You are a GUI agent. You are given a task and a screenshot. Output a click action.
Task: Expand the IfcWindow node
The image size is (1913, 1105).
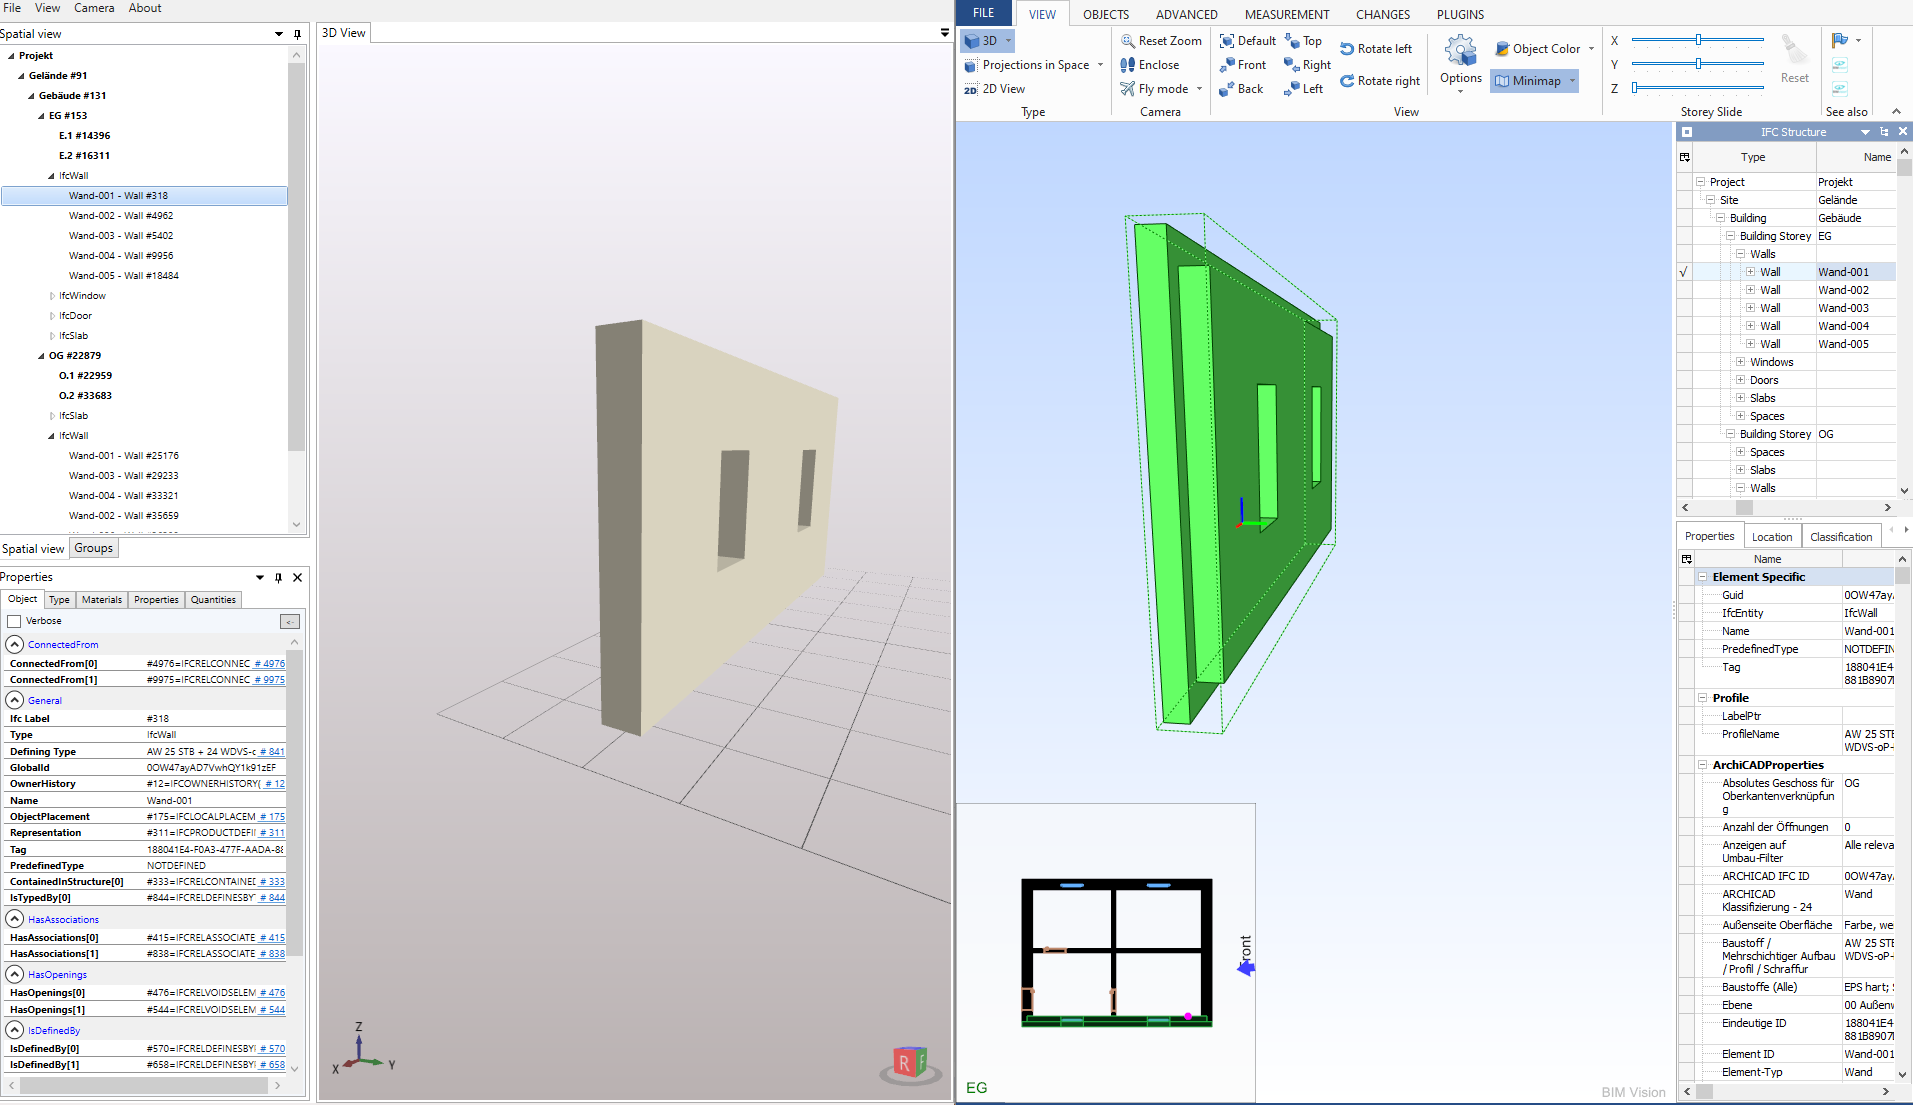click(x=52, y=296)
